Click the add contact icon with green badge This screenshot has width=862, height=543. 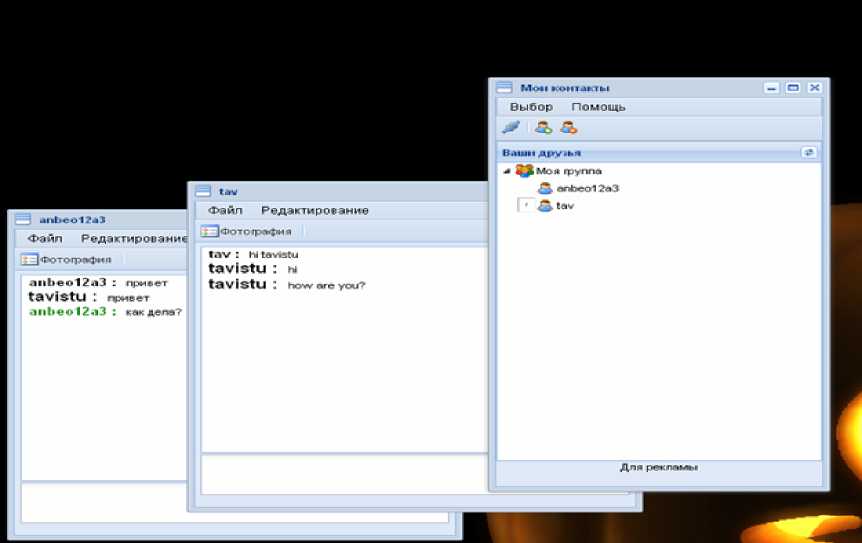[543, 128]
